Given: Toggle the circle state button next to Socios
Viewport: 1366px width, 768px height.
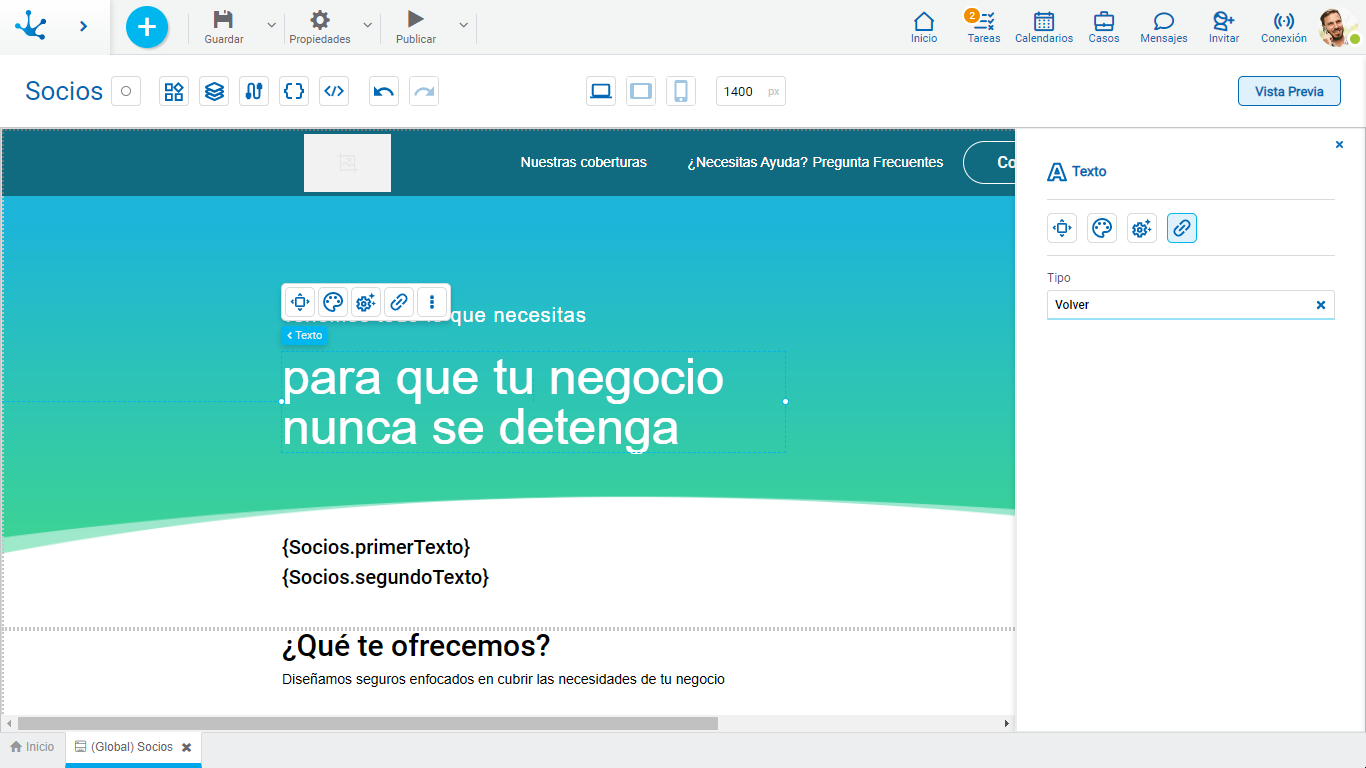Looking at the screenshot, I should (x=126, y=91).
